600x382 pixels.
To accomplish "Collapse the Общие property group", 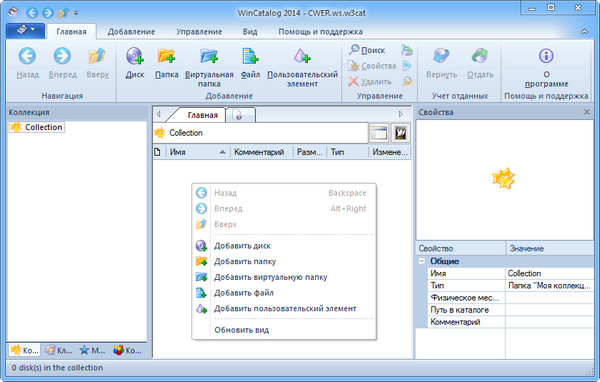I will point(422,261).
